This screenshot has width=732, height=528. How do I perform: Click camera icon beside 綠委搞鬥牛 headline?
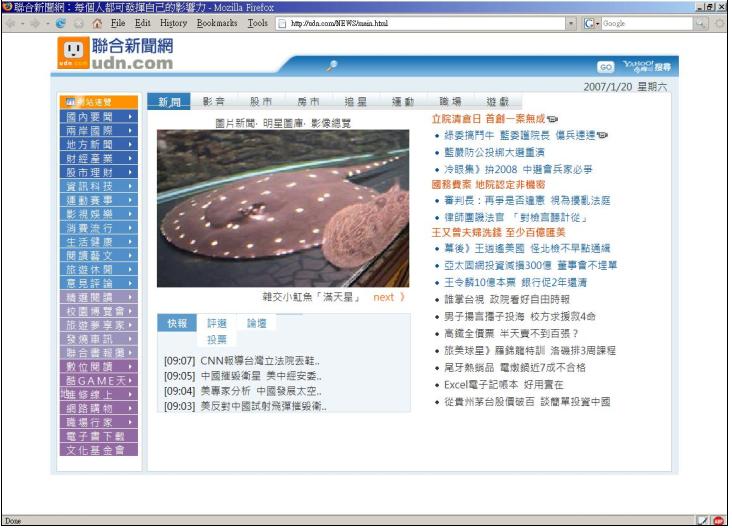[602, 135]
